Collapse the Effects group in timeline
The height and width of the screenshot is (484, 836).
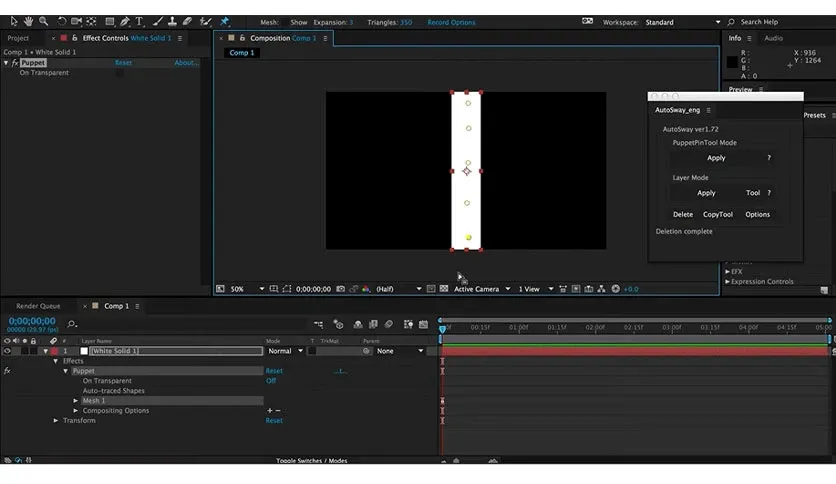(55, 361)
